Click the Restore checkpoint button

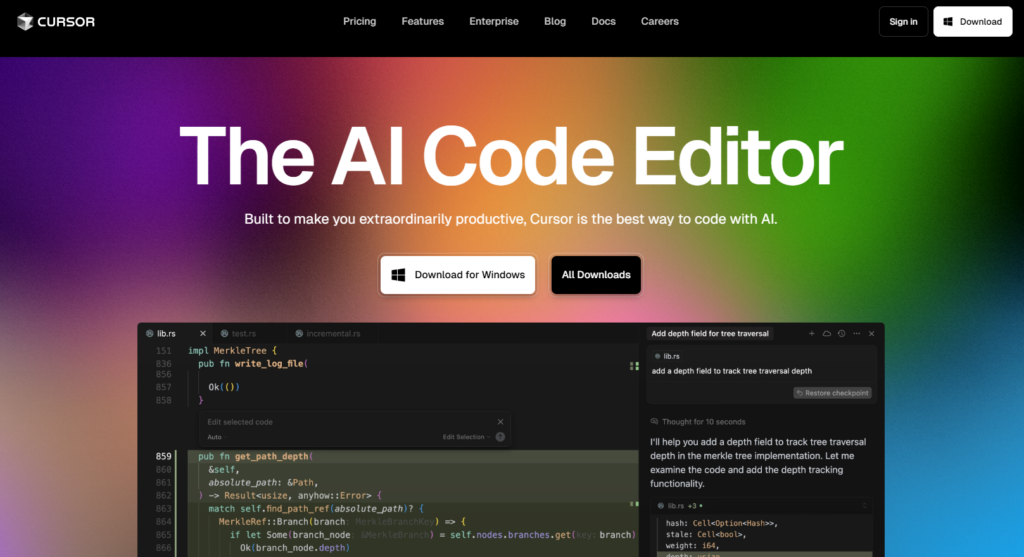tap(833, 393)
